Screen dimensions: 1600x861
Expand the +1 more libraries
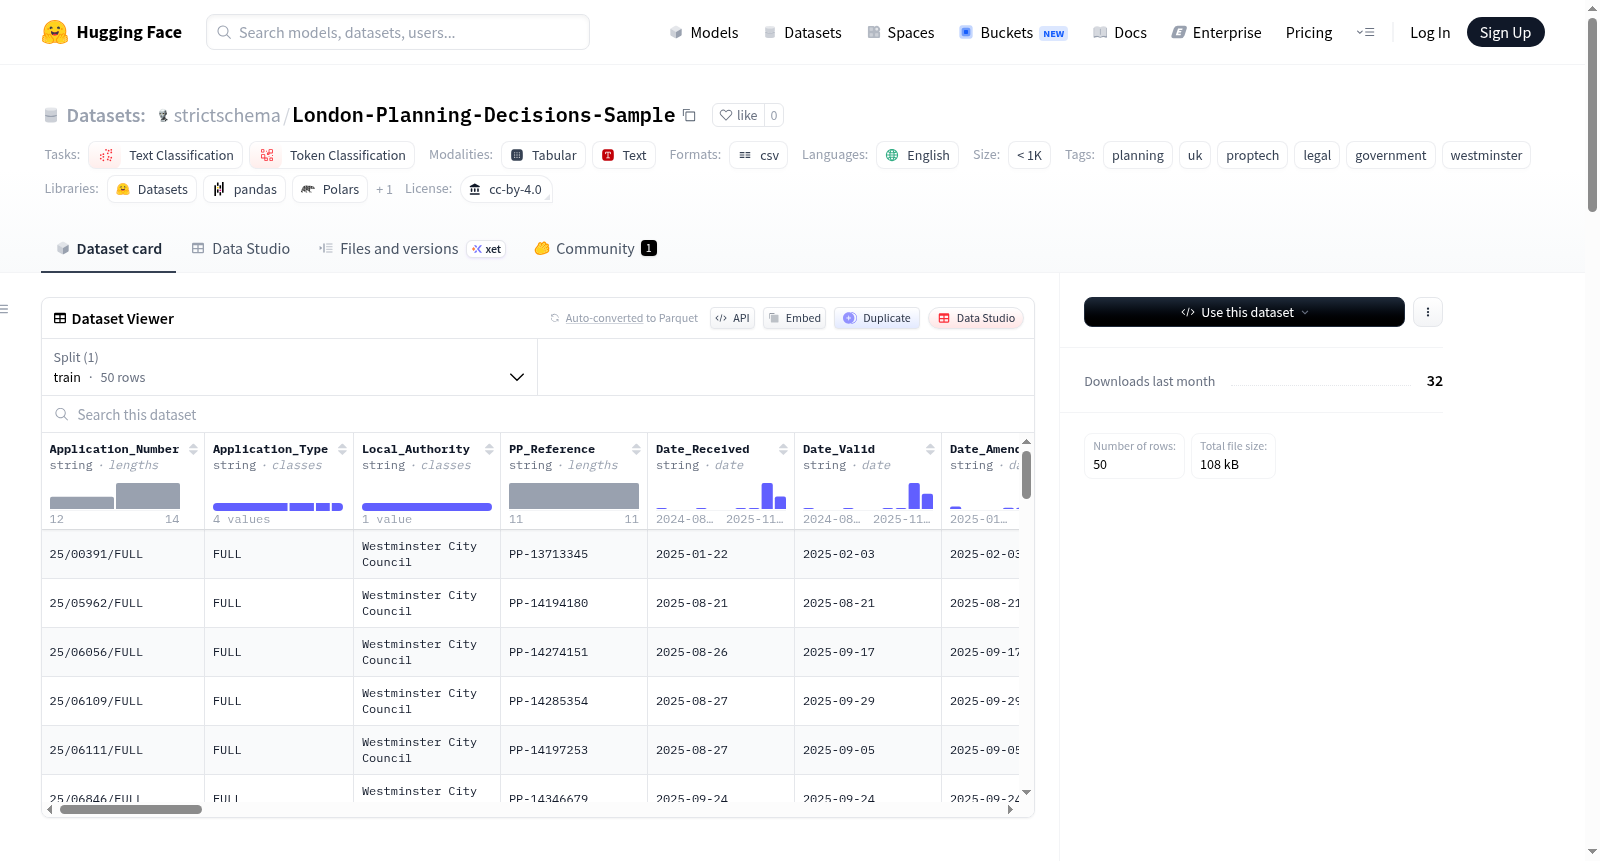click(384, 189)
